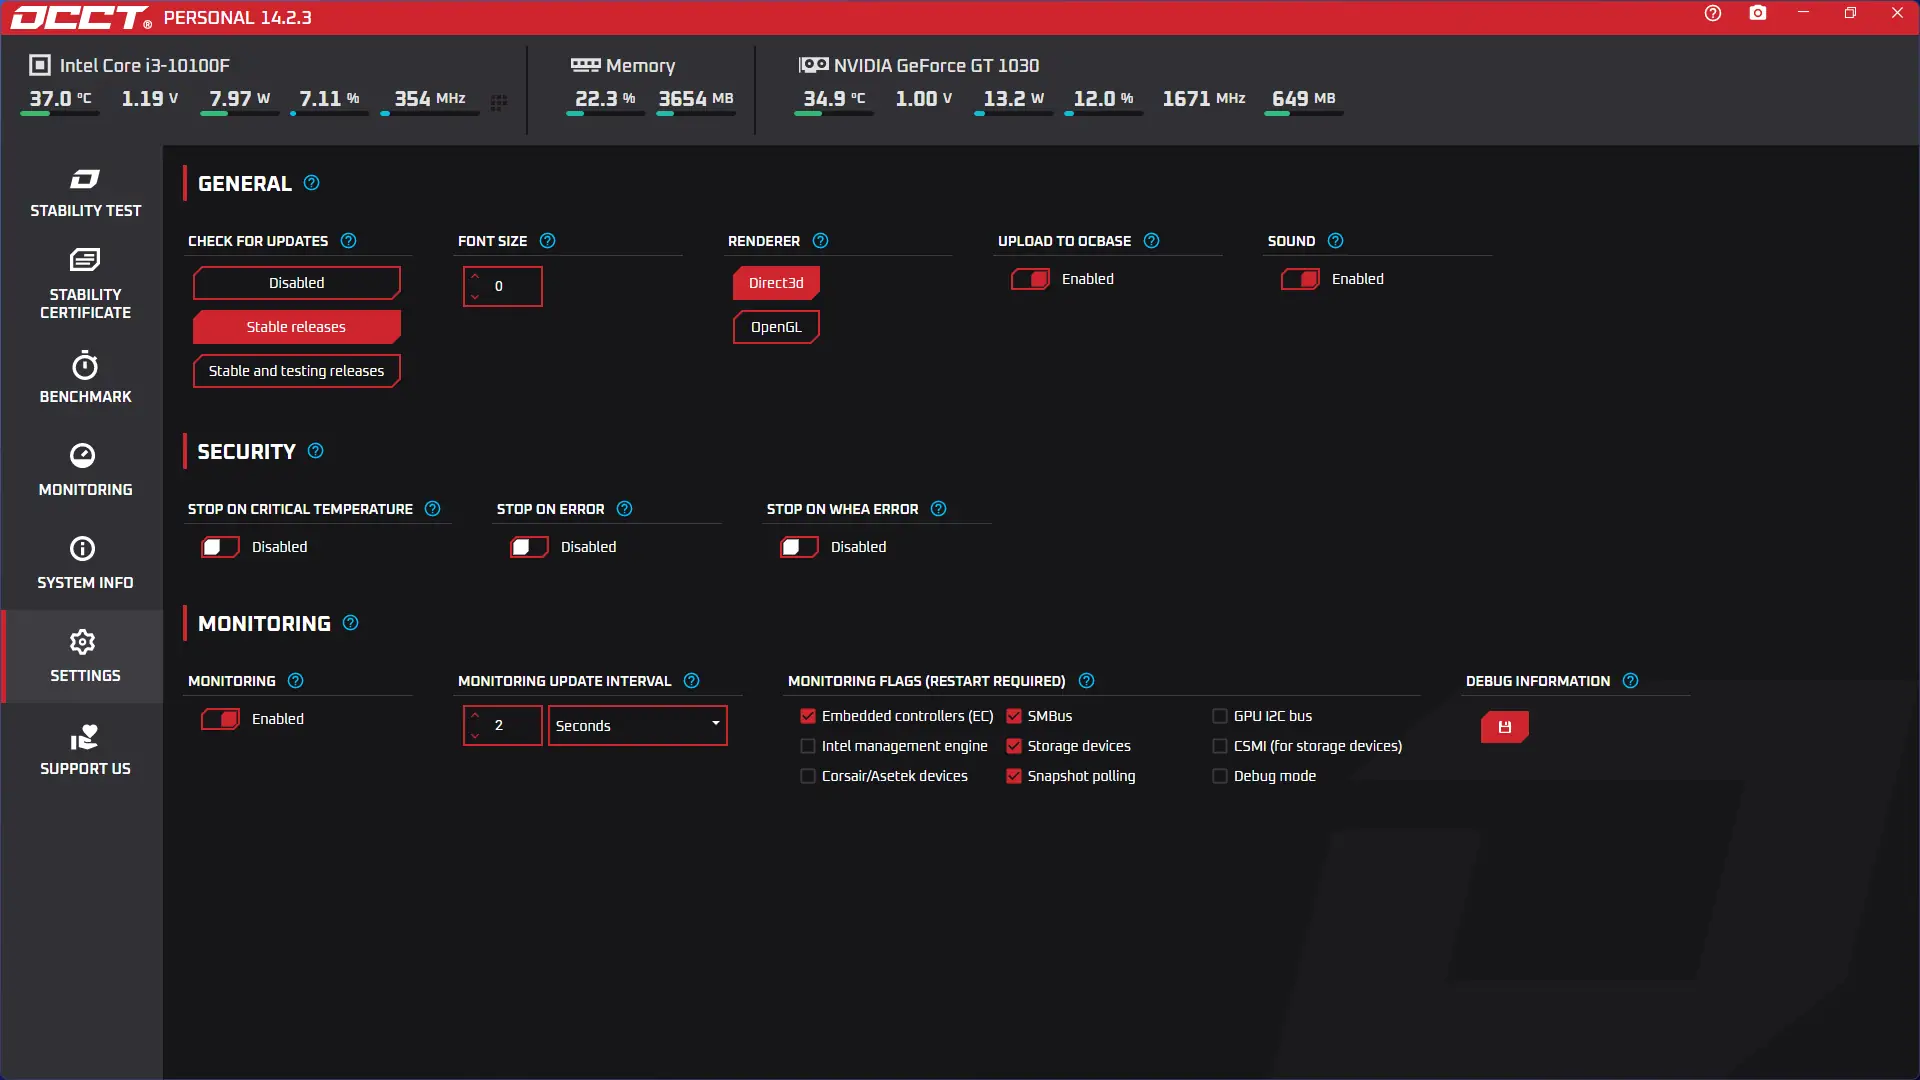Open the Support Us page
The height and width of the screenshot is (1080, 1920).
(85, 750)
